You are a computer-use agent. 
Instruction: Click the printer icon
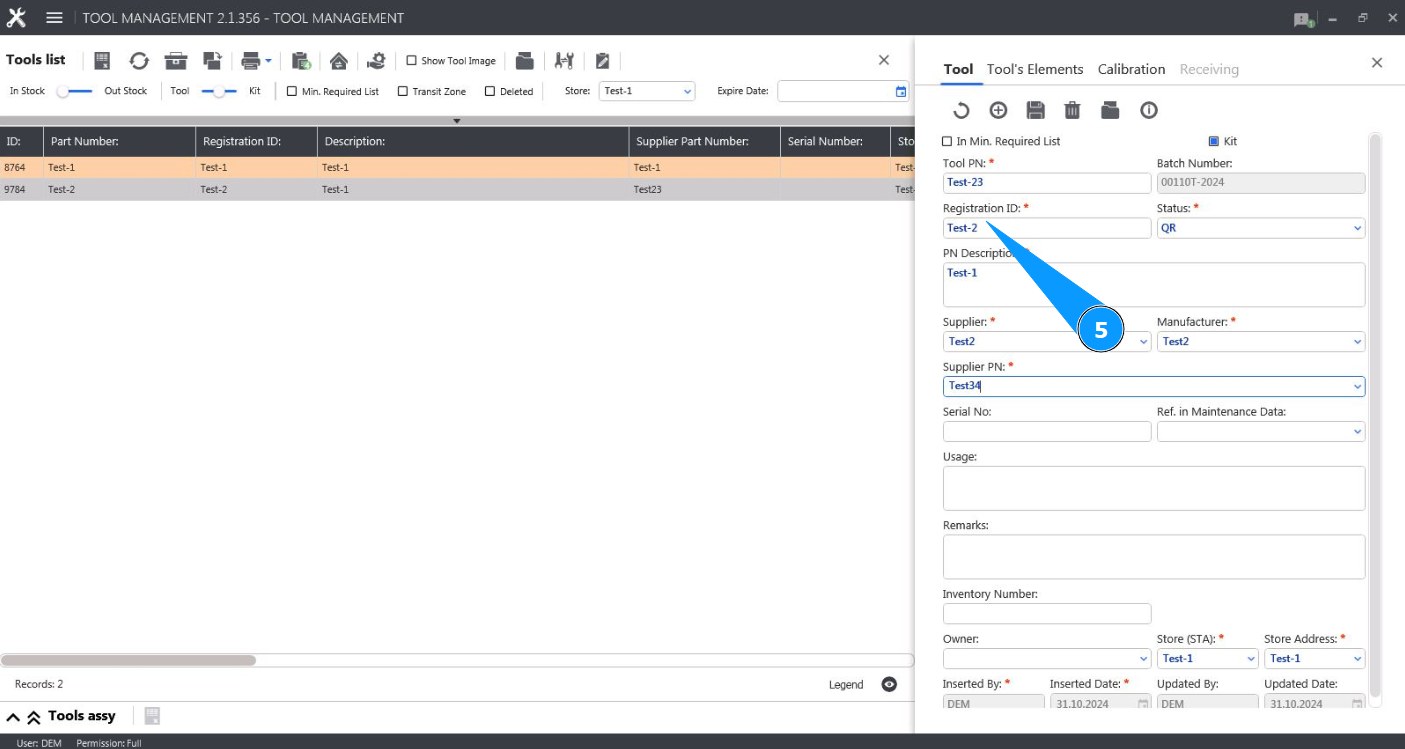pos(251,61)
